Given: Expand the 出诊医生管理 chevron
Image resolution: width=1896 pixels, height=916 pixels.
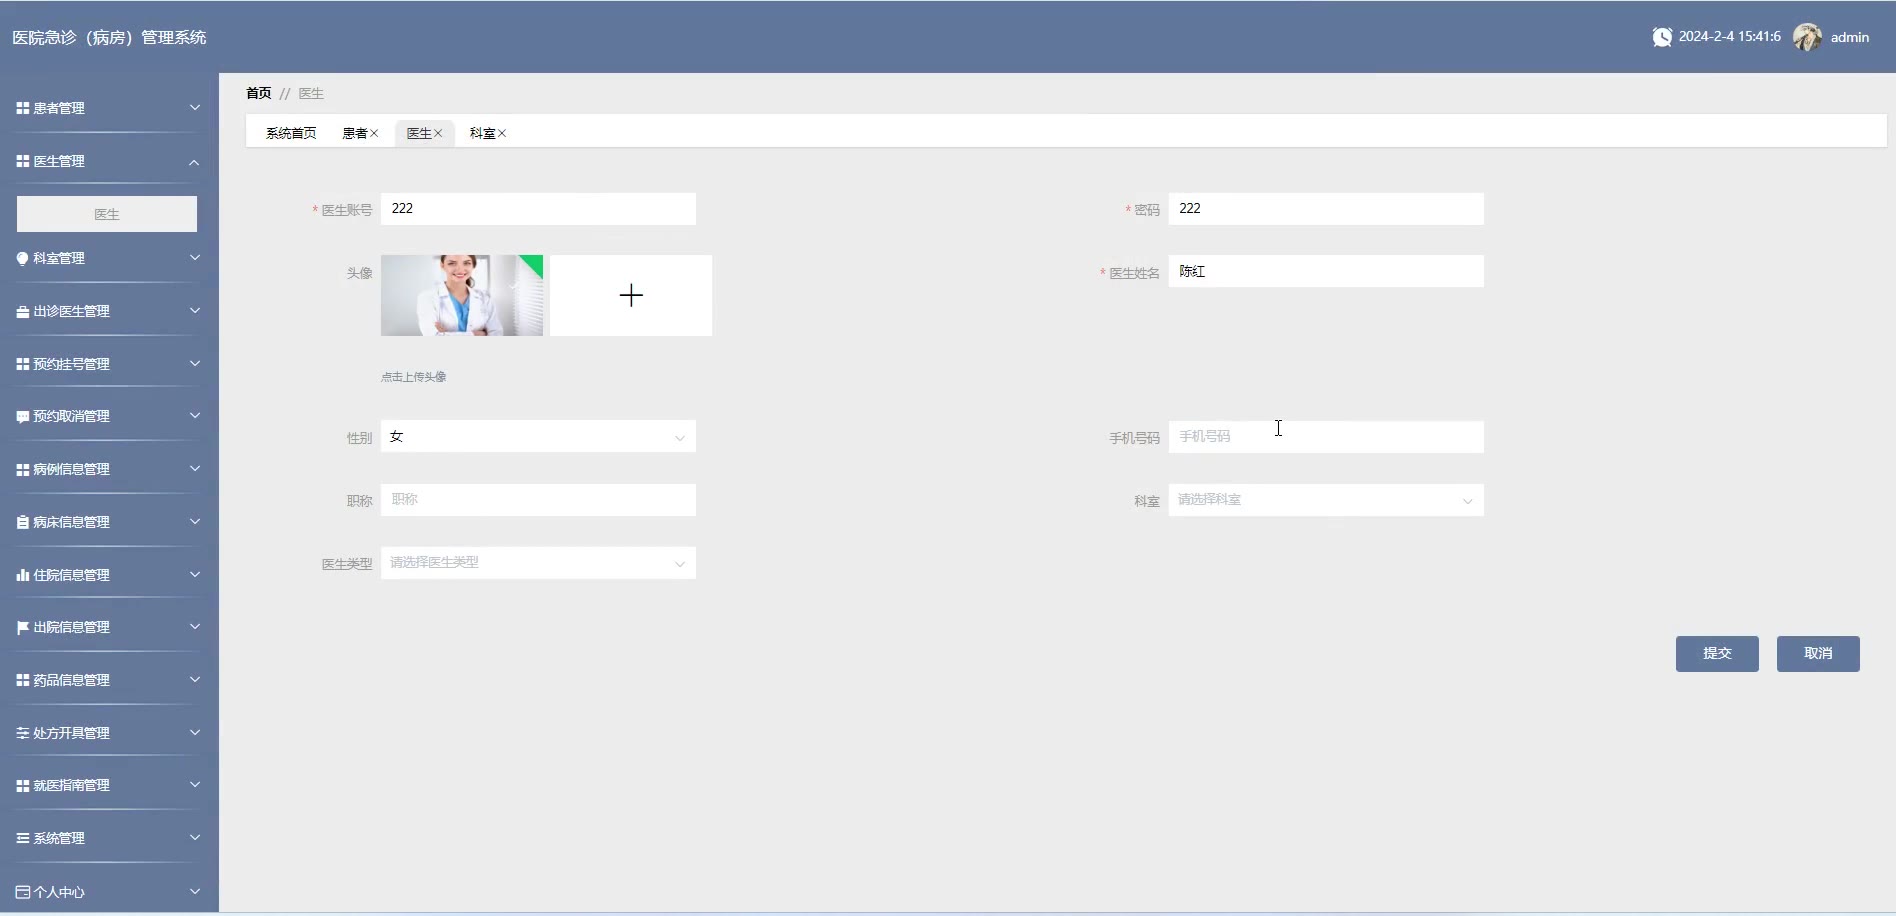Looking at the screenshot, I should click(x=195, y=311).
